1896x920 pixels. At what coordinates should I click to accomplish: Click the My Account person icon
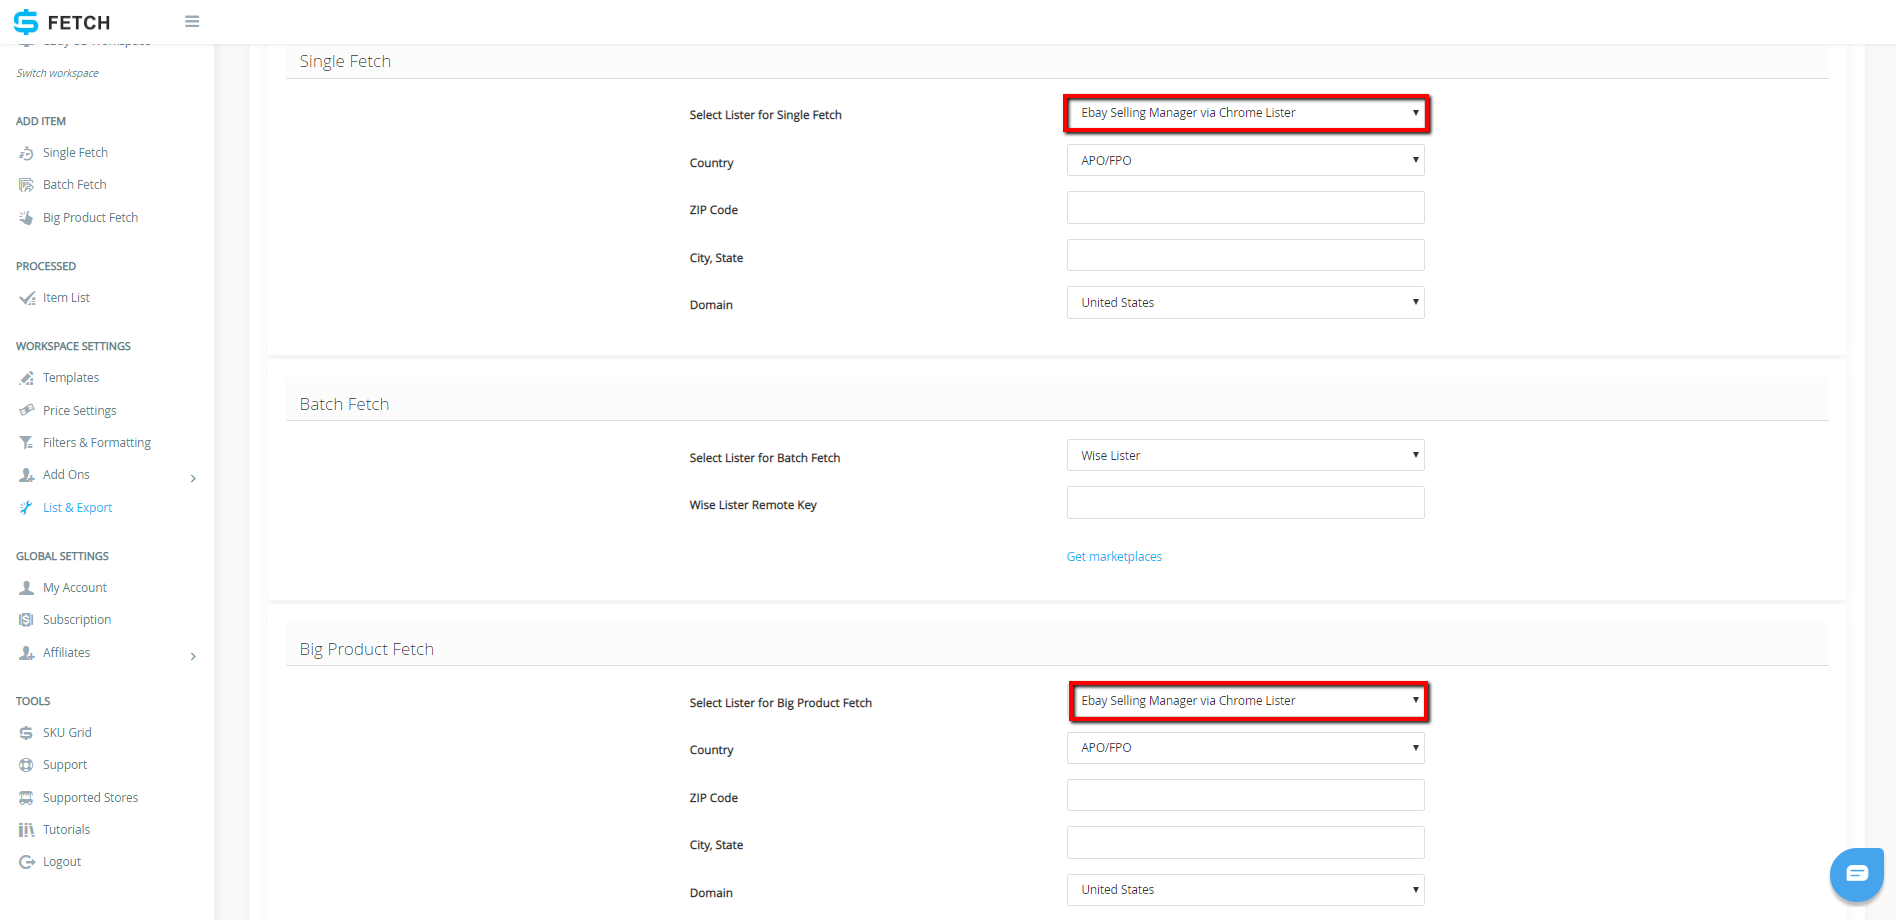click(x=27, y=588)
